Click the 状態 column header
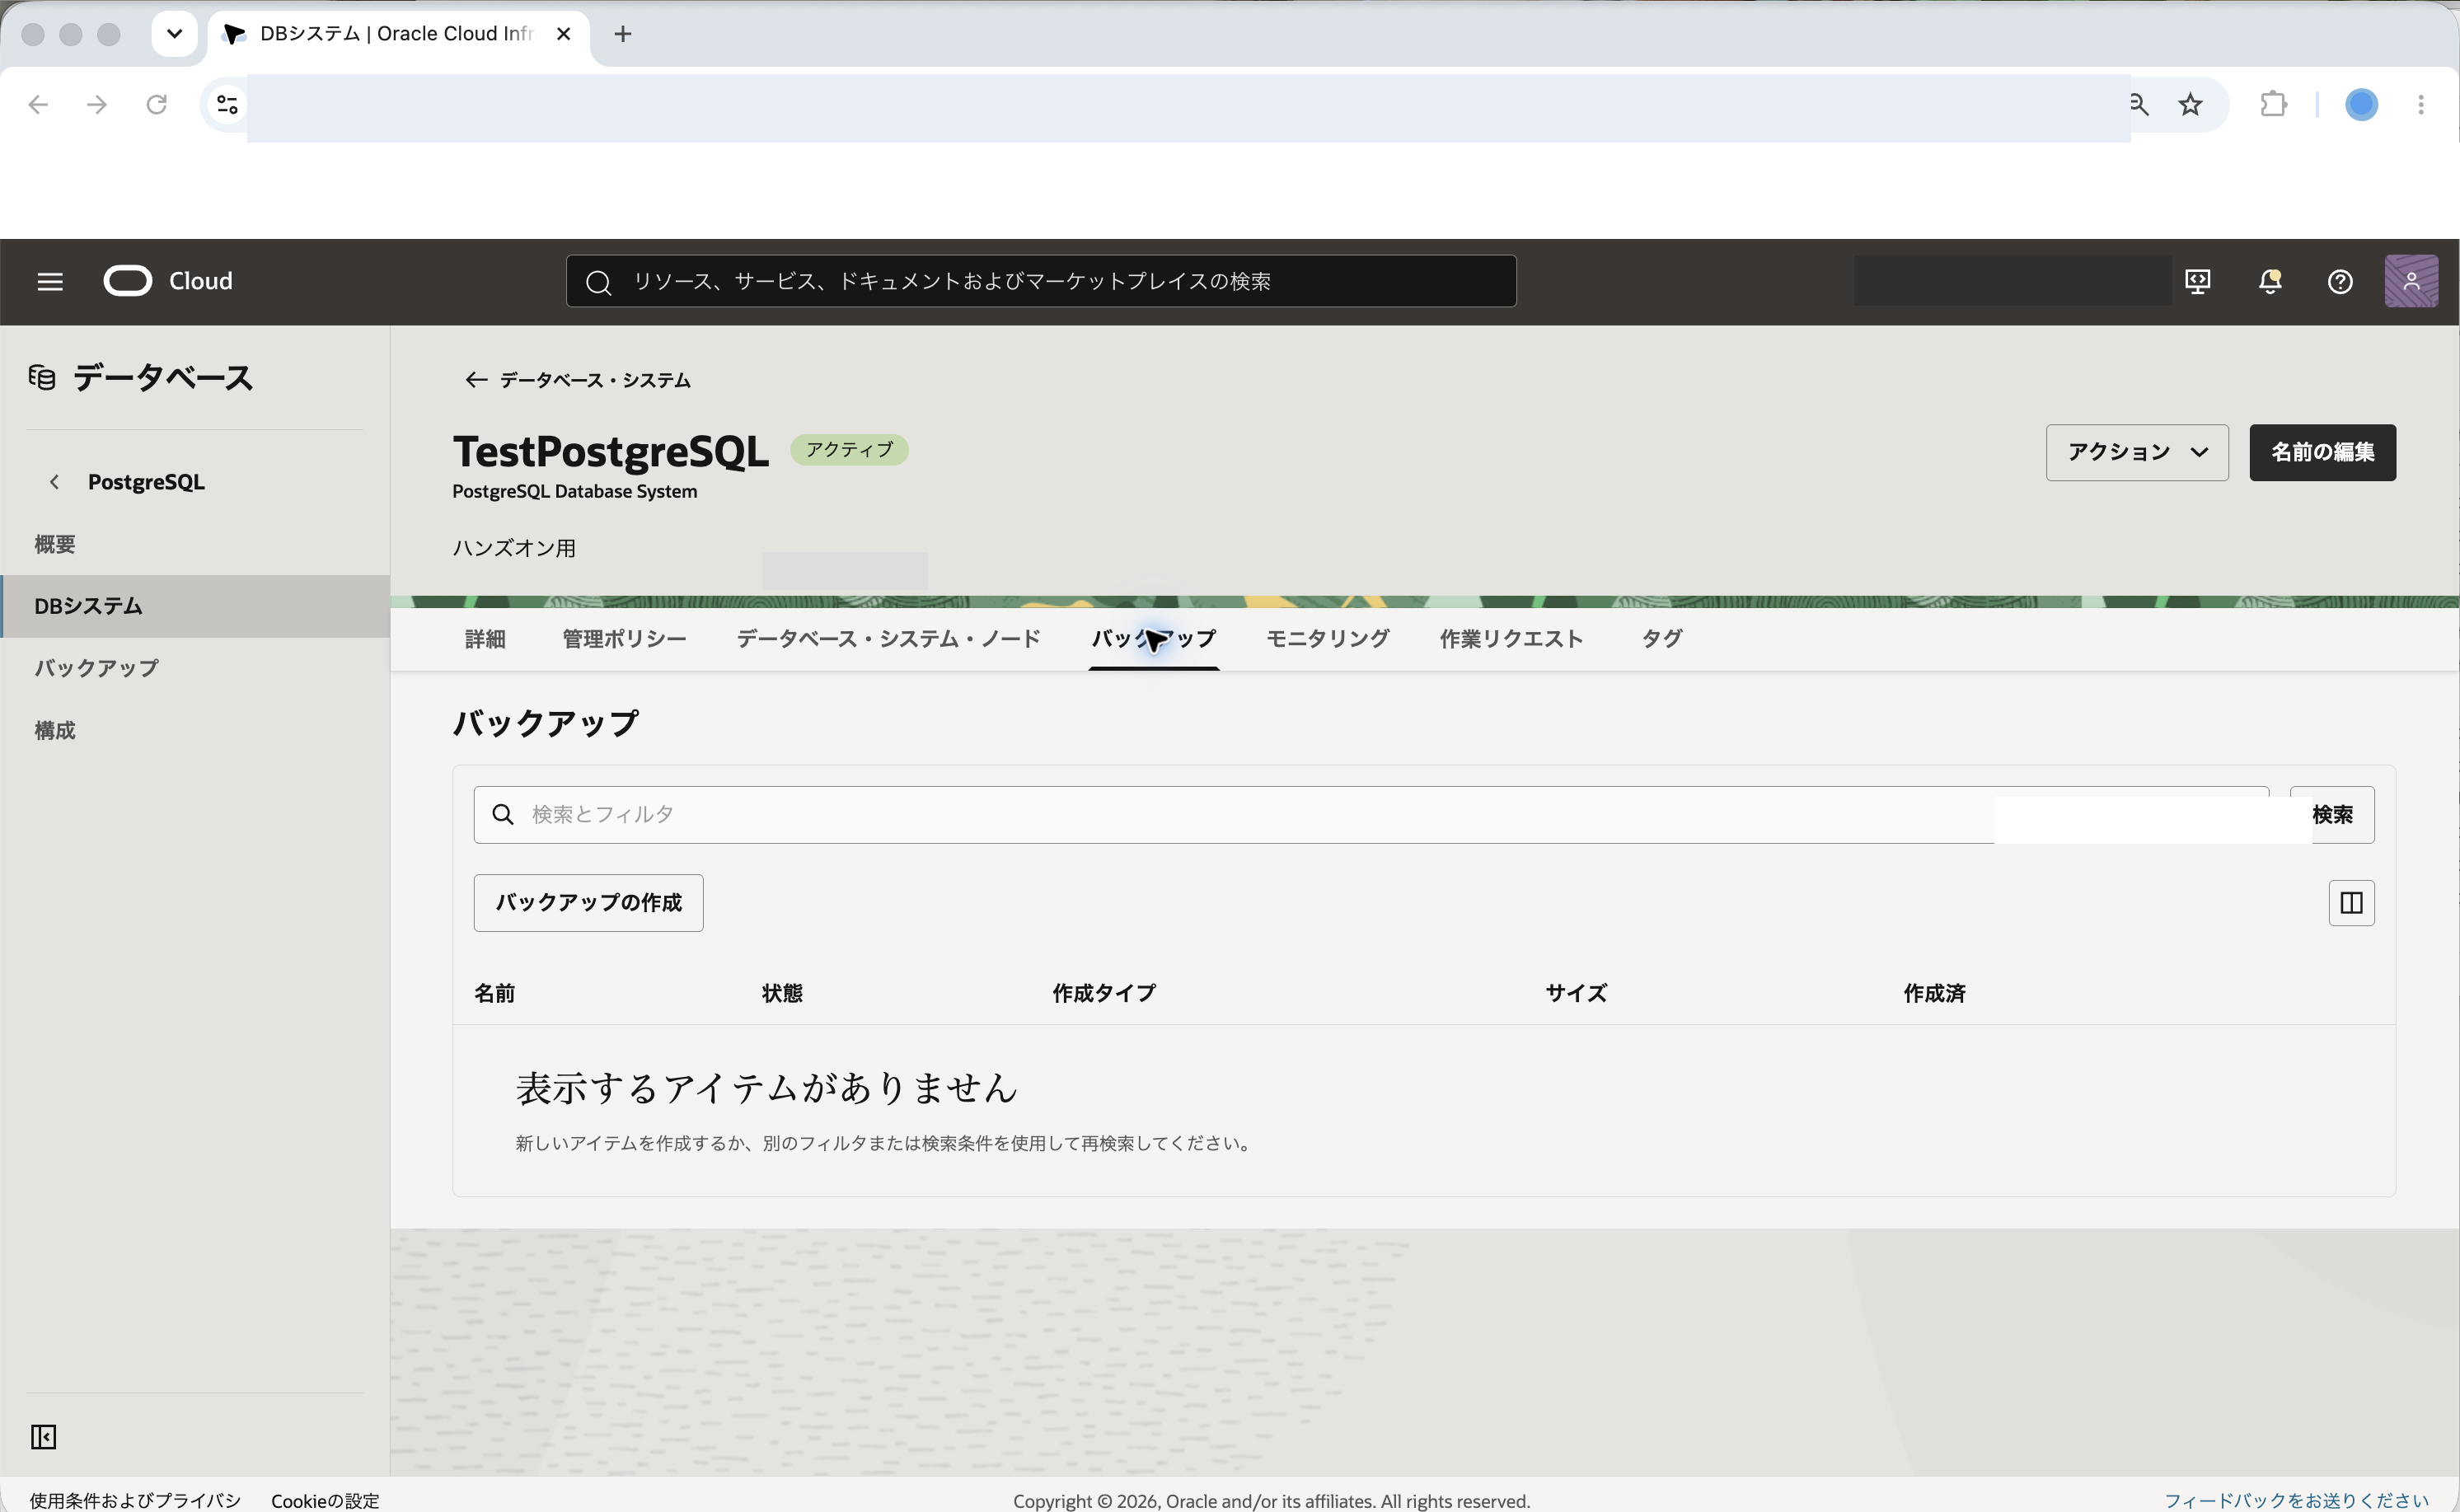Image resolution: width=2460 pixels, height=1512 pixels. tap(782, 993)
